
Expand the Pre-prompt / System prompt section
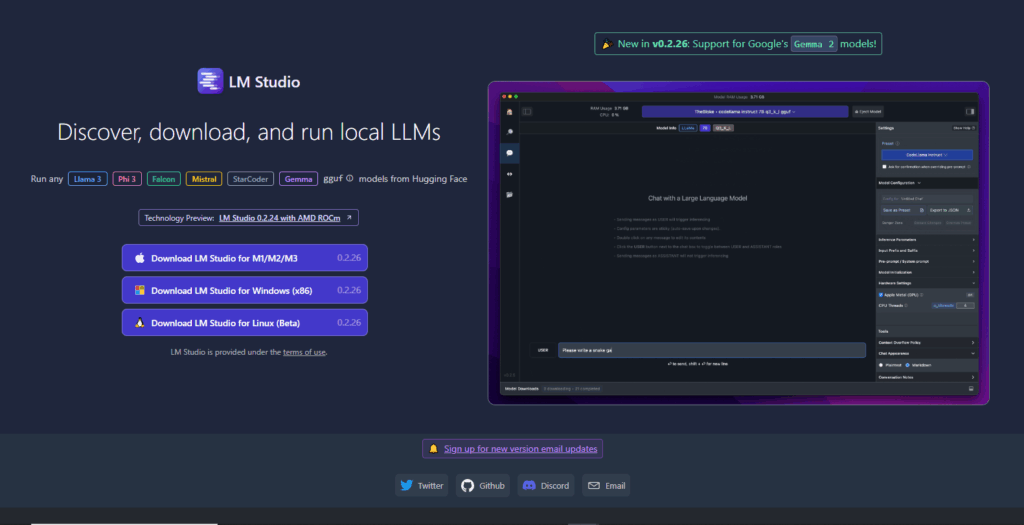[925, 261]
